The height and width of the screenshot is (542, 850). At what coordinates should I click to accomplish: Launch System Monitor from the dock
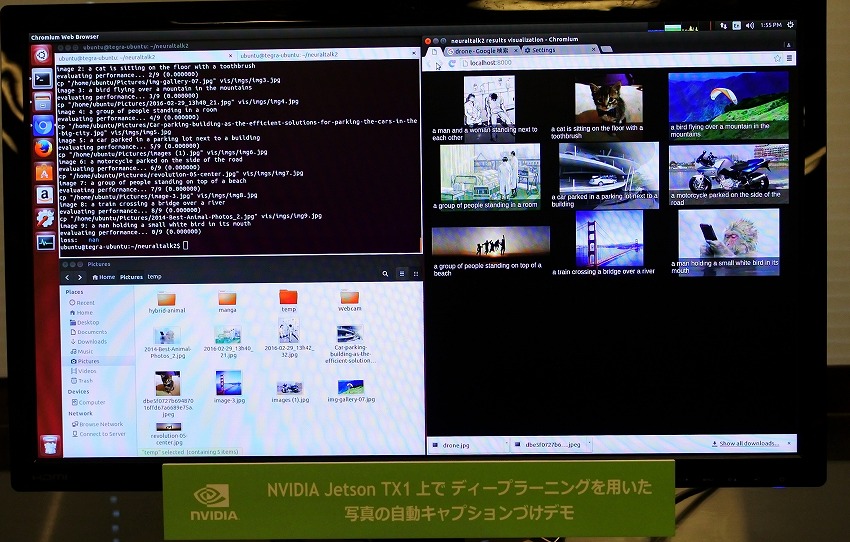(x=45, y=241)
